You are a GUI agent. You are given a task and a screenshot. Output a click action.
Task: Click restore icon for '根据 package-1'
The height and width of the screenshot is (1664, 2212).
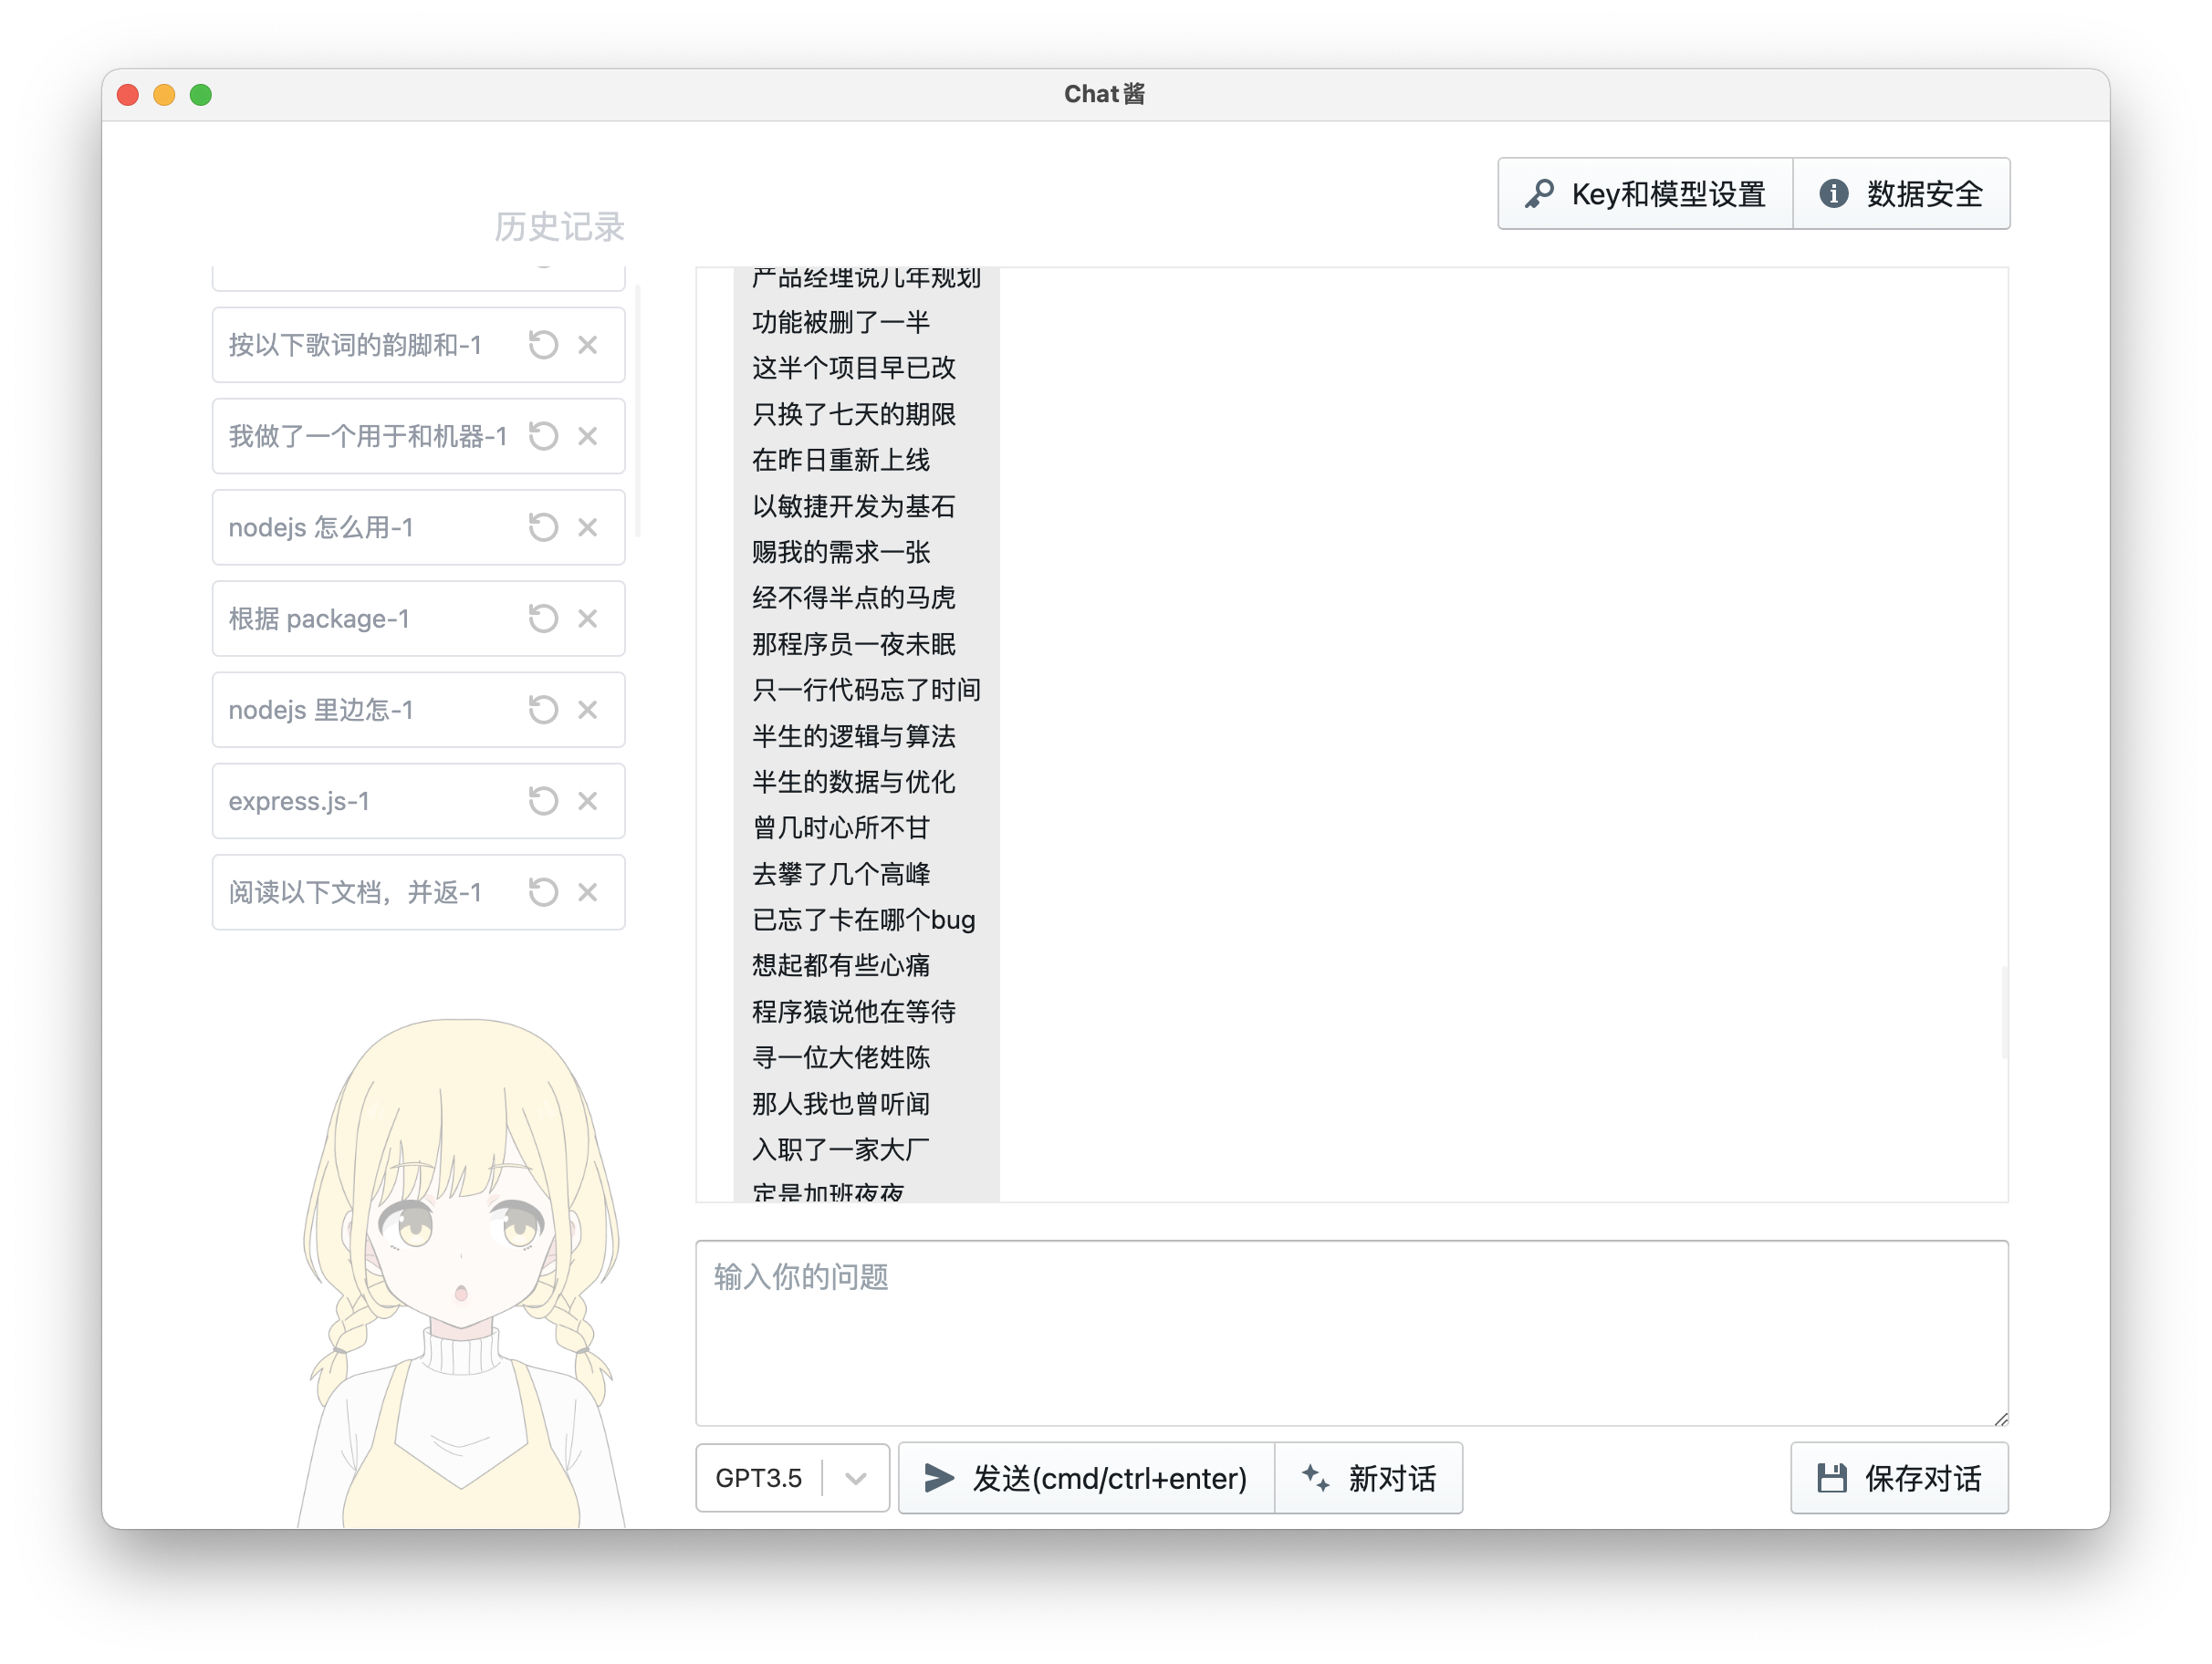[543, 618]
